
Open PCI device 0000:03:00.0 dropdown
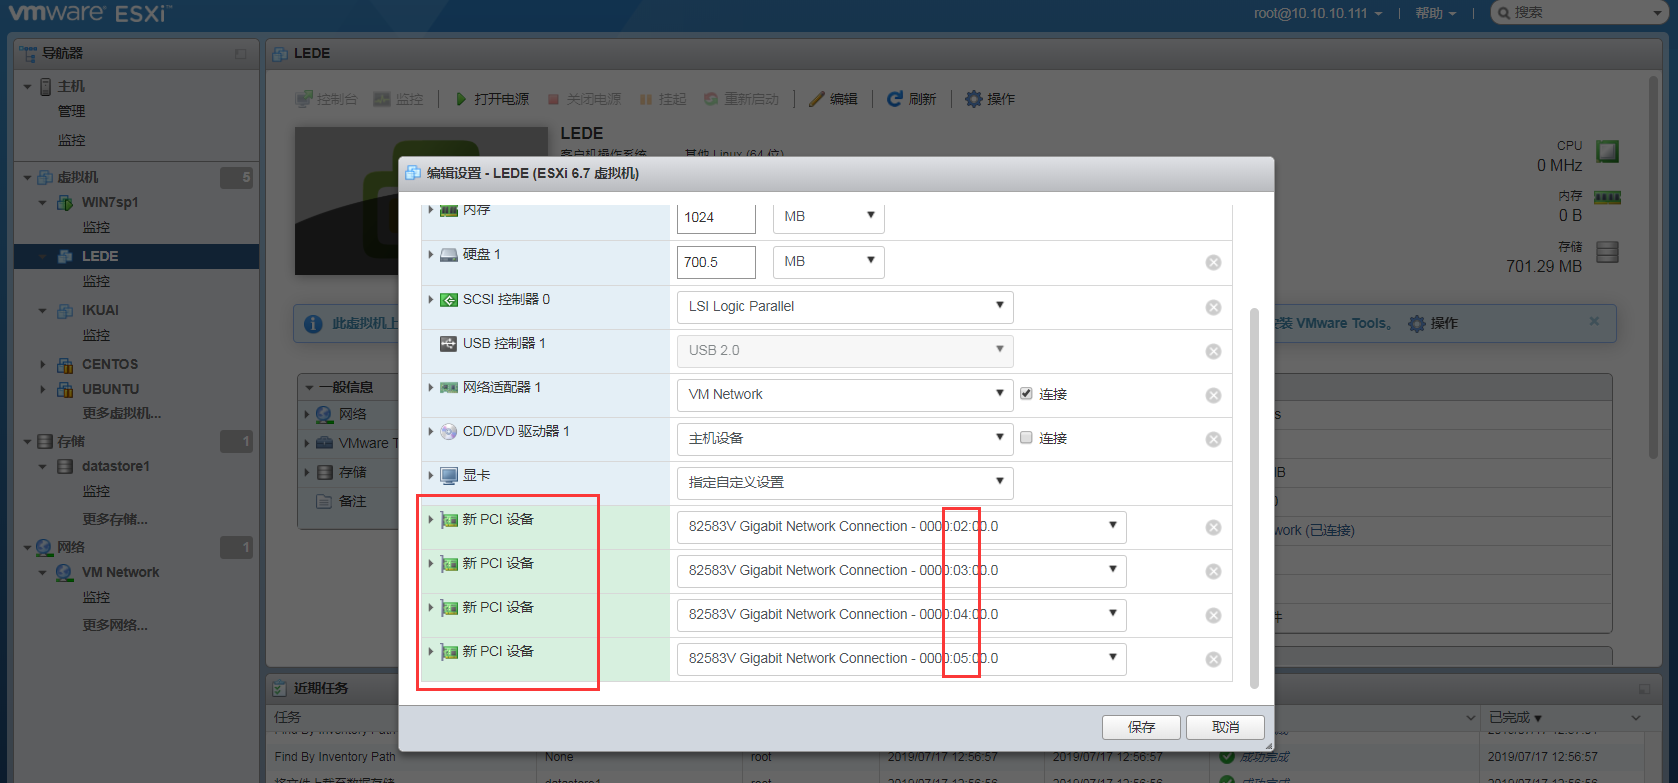click(901, 571)
